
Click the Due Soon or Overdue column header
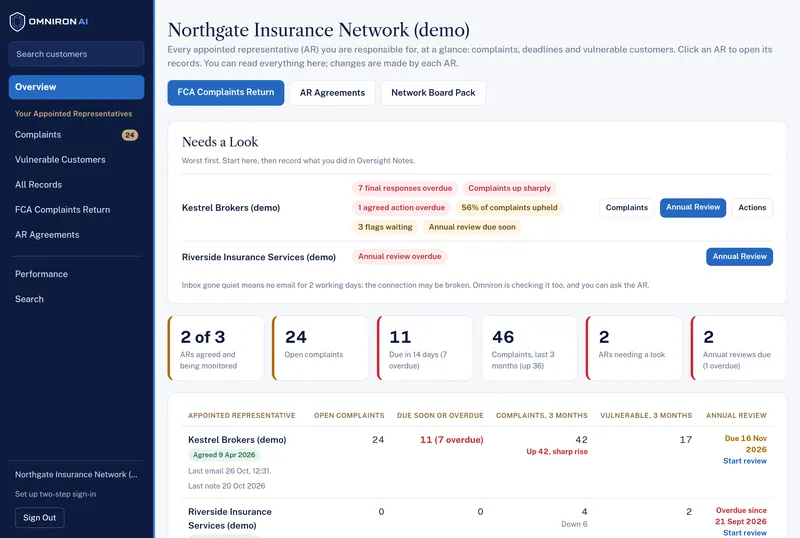click(x=440, y=415)
